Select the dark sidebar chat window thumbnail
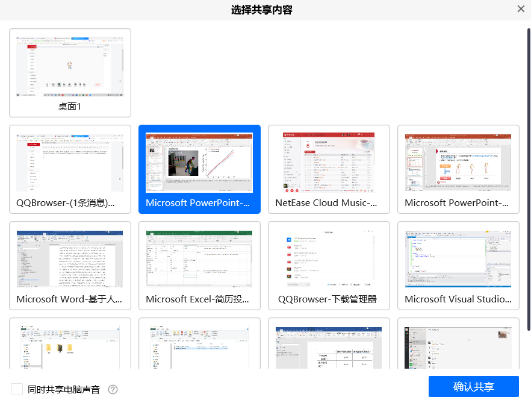The width and height of the screenshot is (531, 400). tap(458, 343)
